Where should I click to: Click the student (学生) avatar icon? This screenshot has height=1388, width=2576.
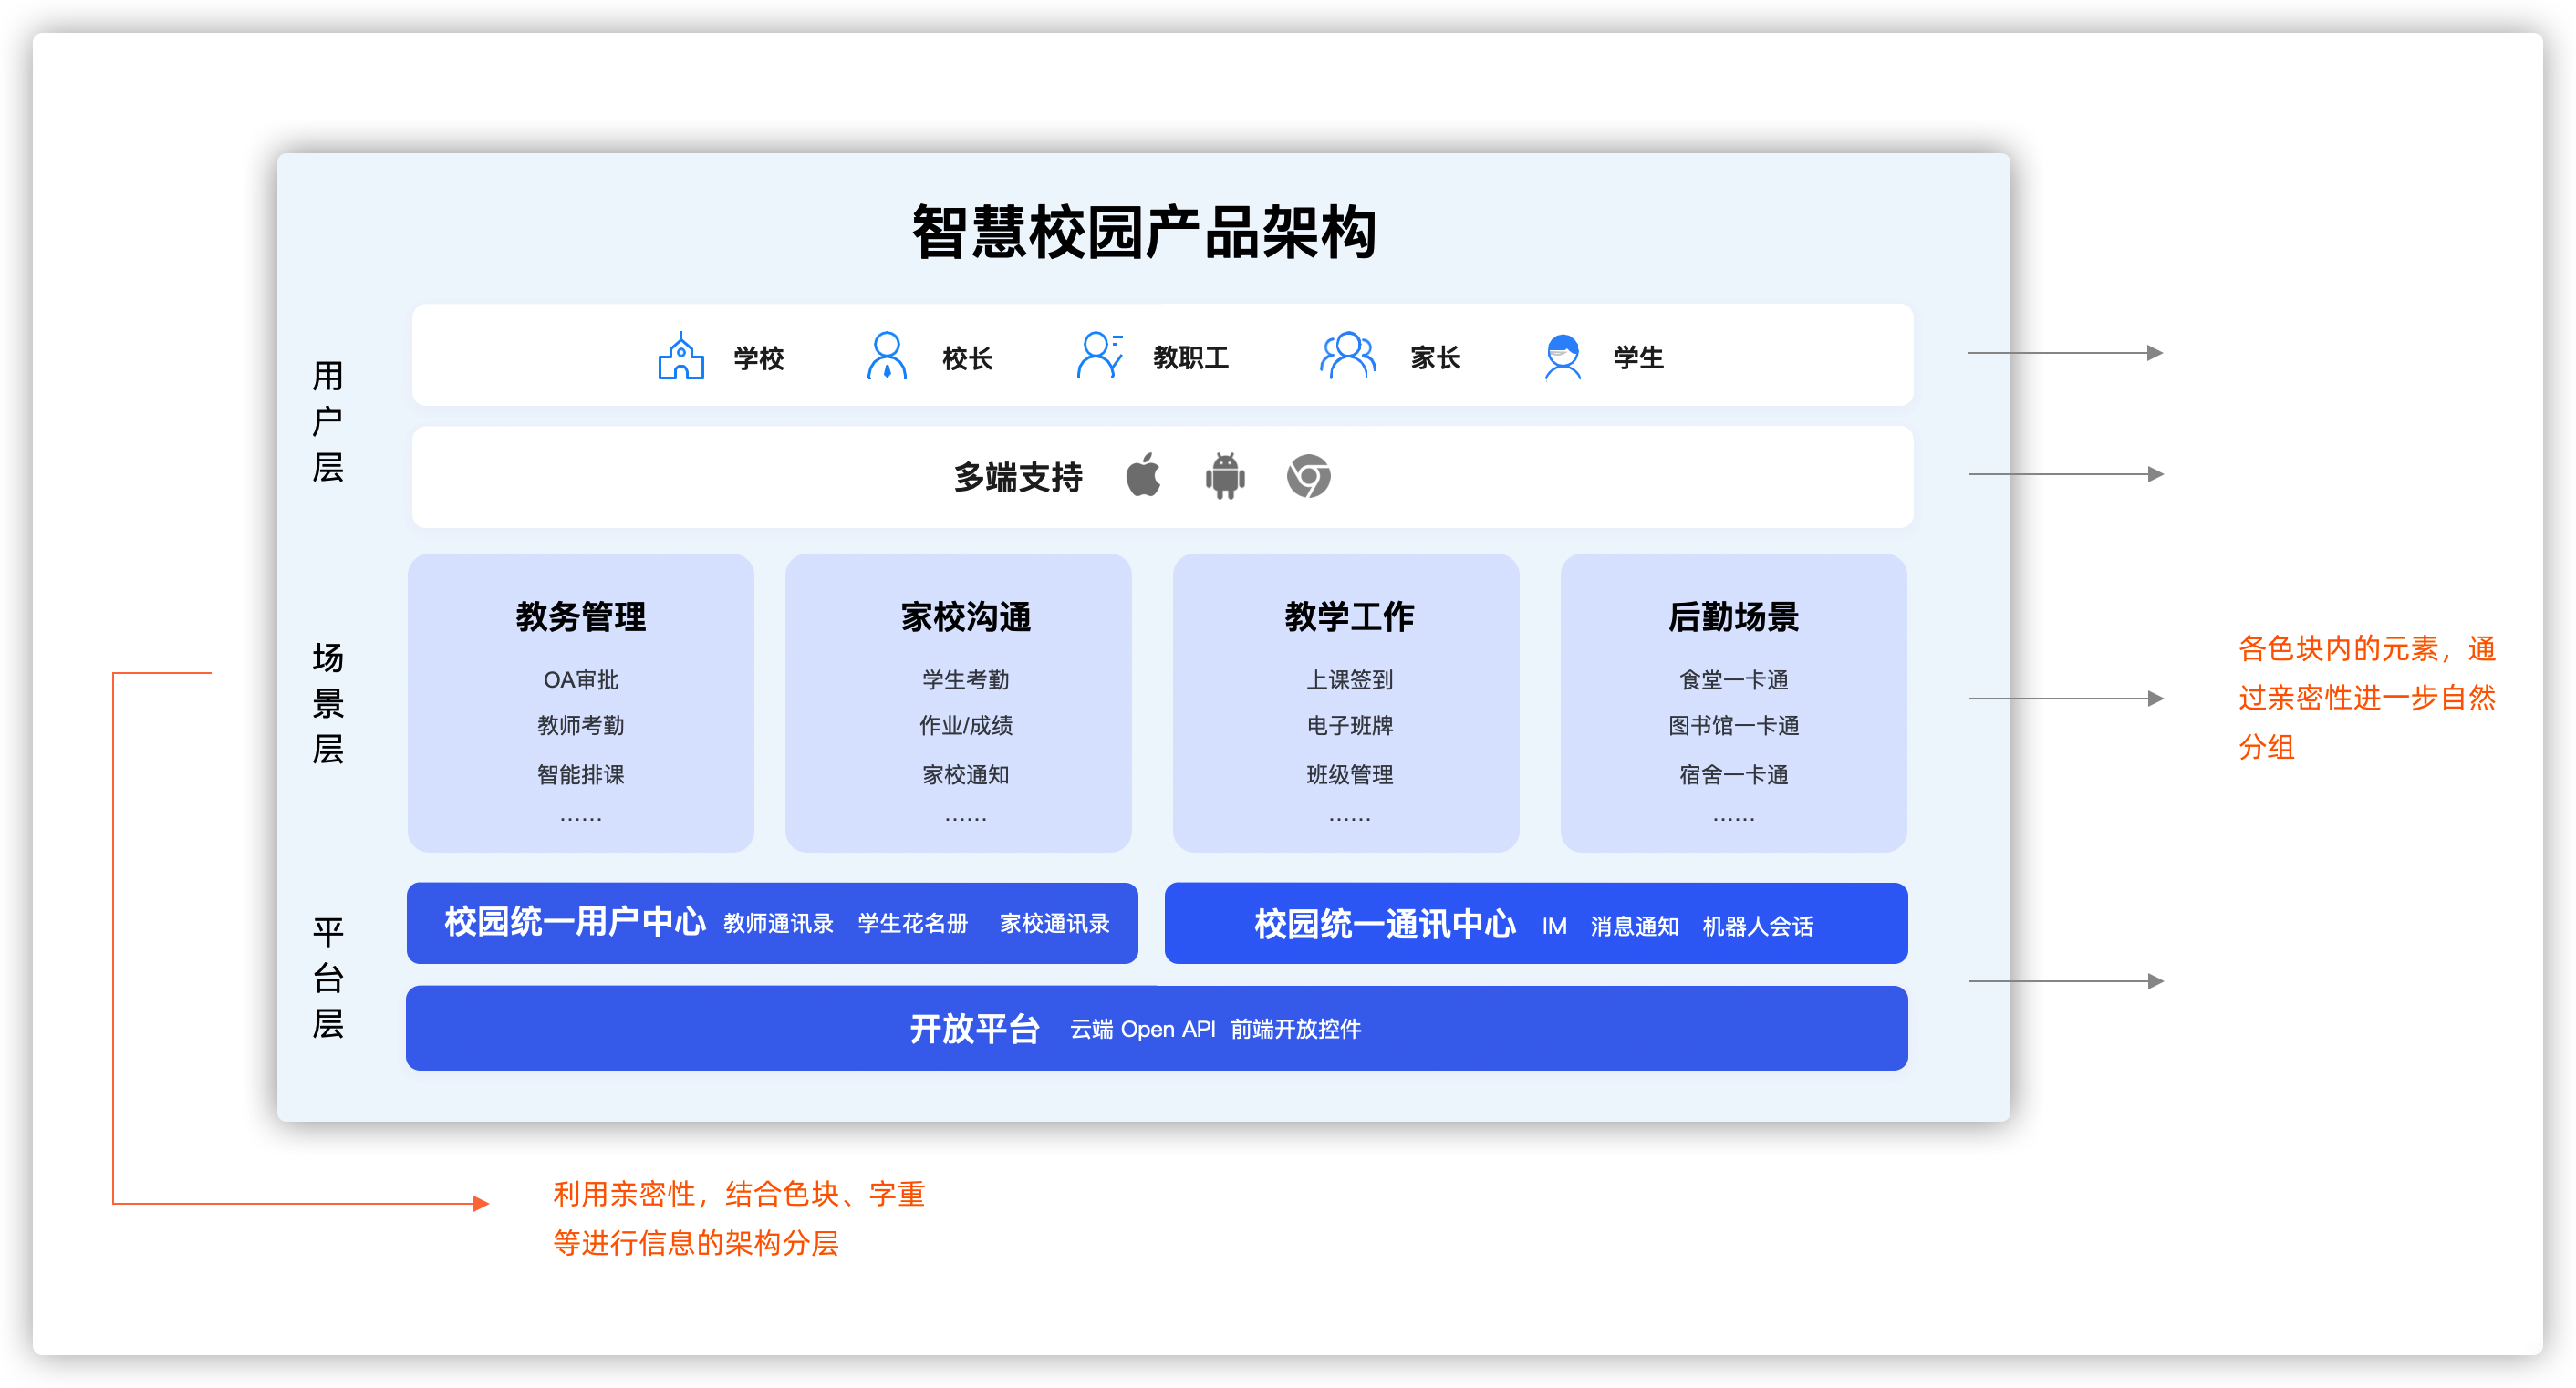pos(1562,357)
